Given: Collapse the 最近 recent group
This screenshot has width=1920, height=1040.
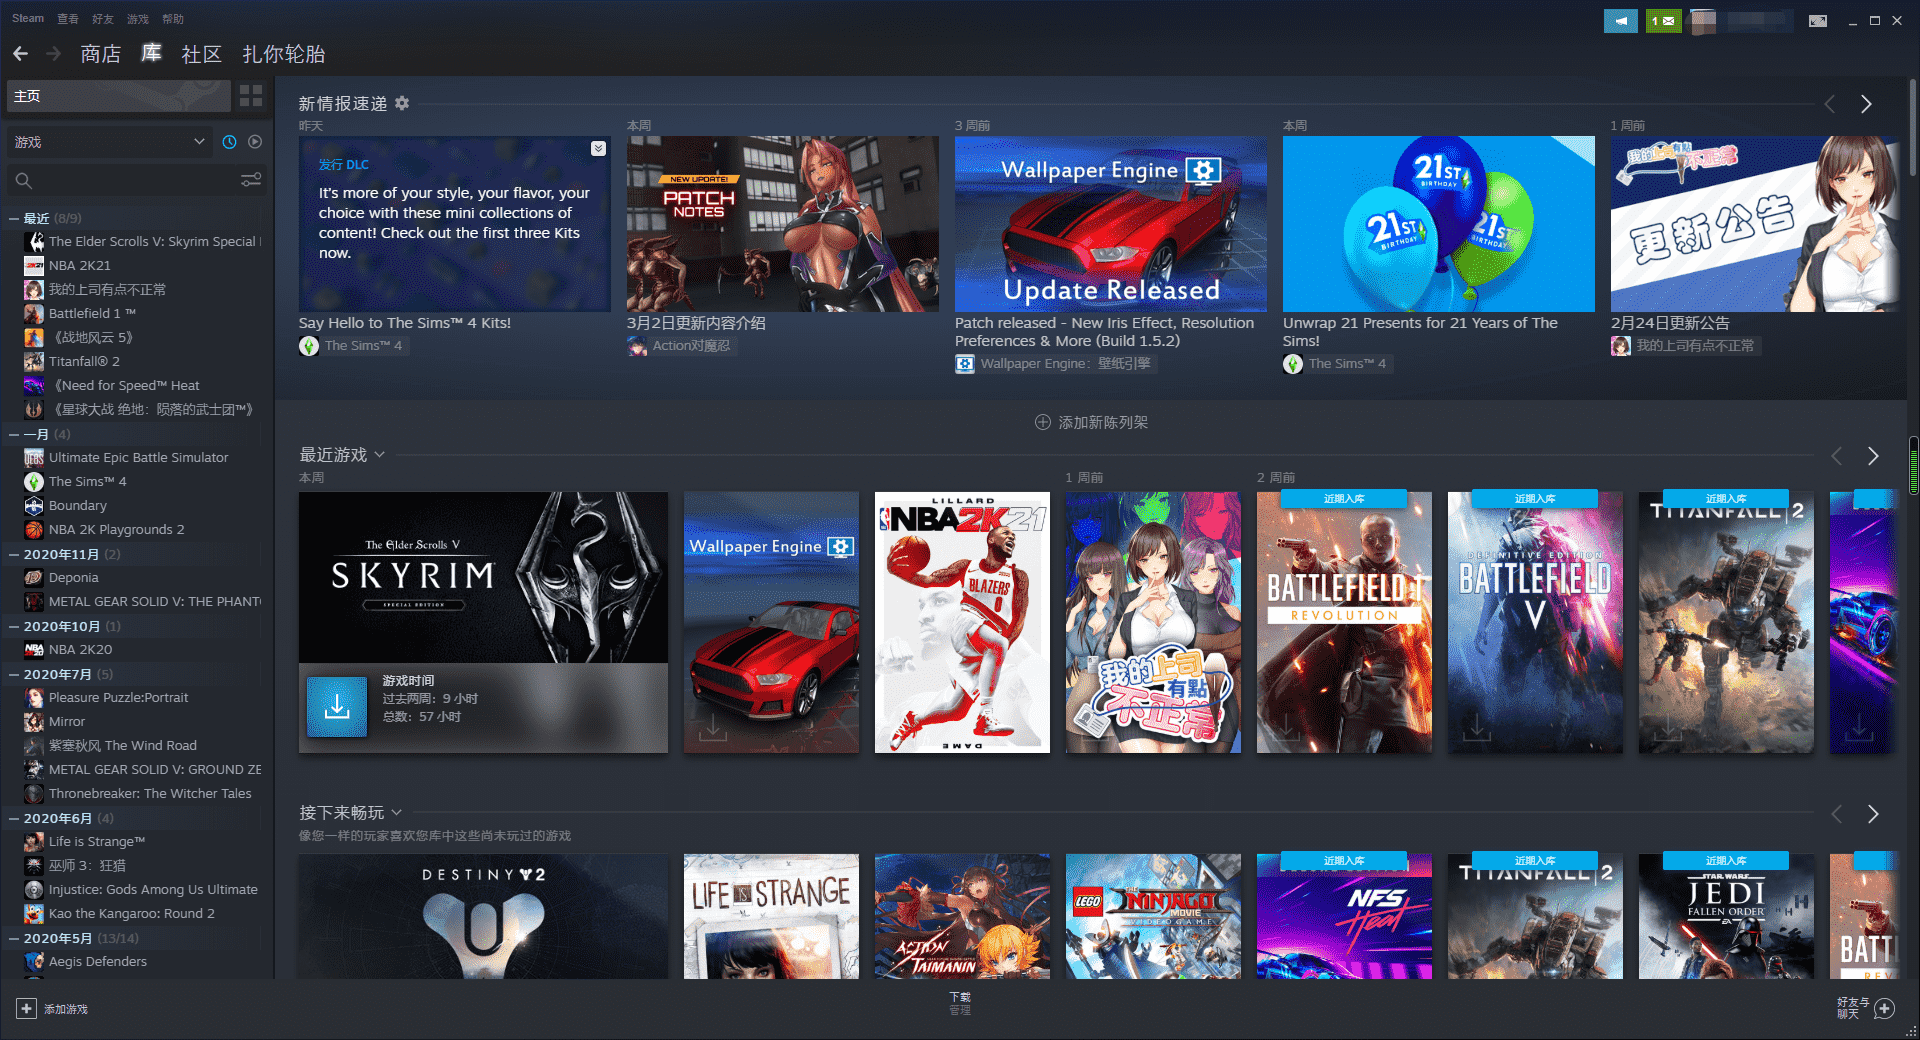Looking at the screenshot, I should [x=14, y=218].
